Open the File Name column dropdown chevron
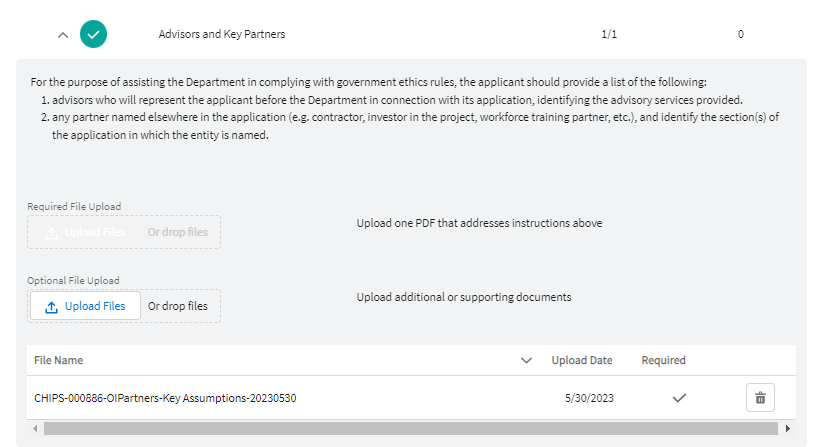This screenshot has width=823, height=447. click(x=526, y=360)
